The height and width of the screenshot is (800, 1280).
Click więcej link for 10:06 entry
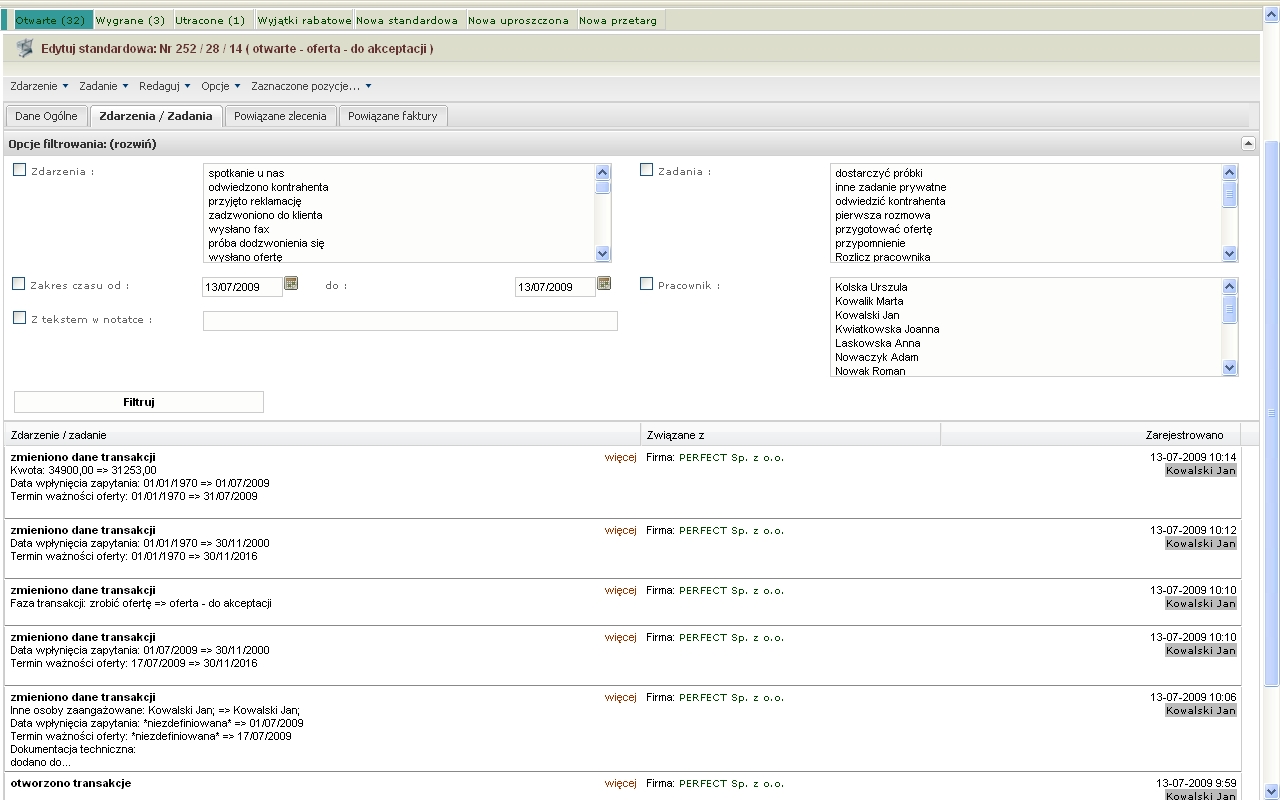tap(620, 697)
